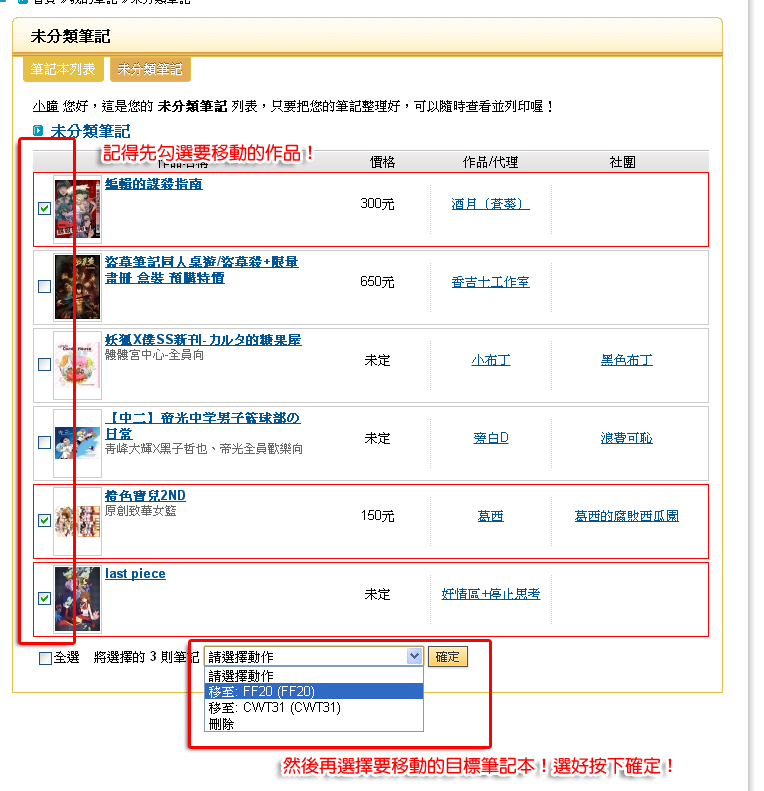Click the 650元 price cell

377,282
